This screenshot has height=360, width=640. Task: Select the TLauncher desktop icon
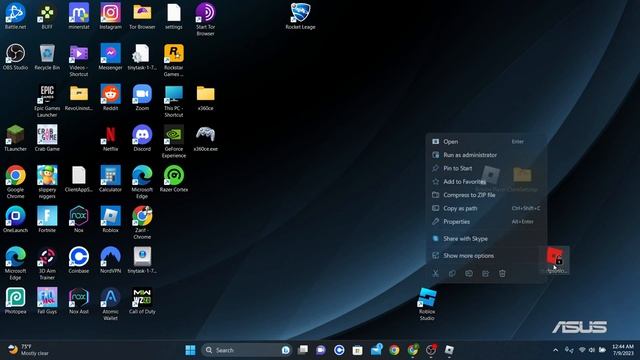16,138
